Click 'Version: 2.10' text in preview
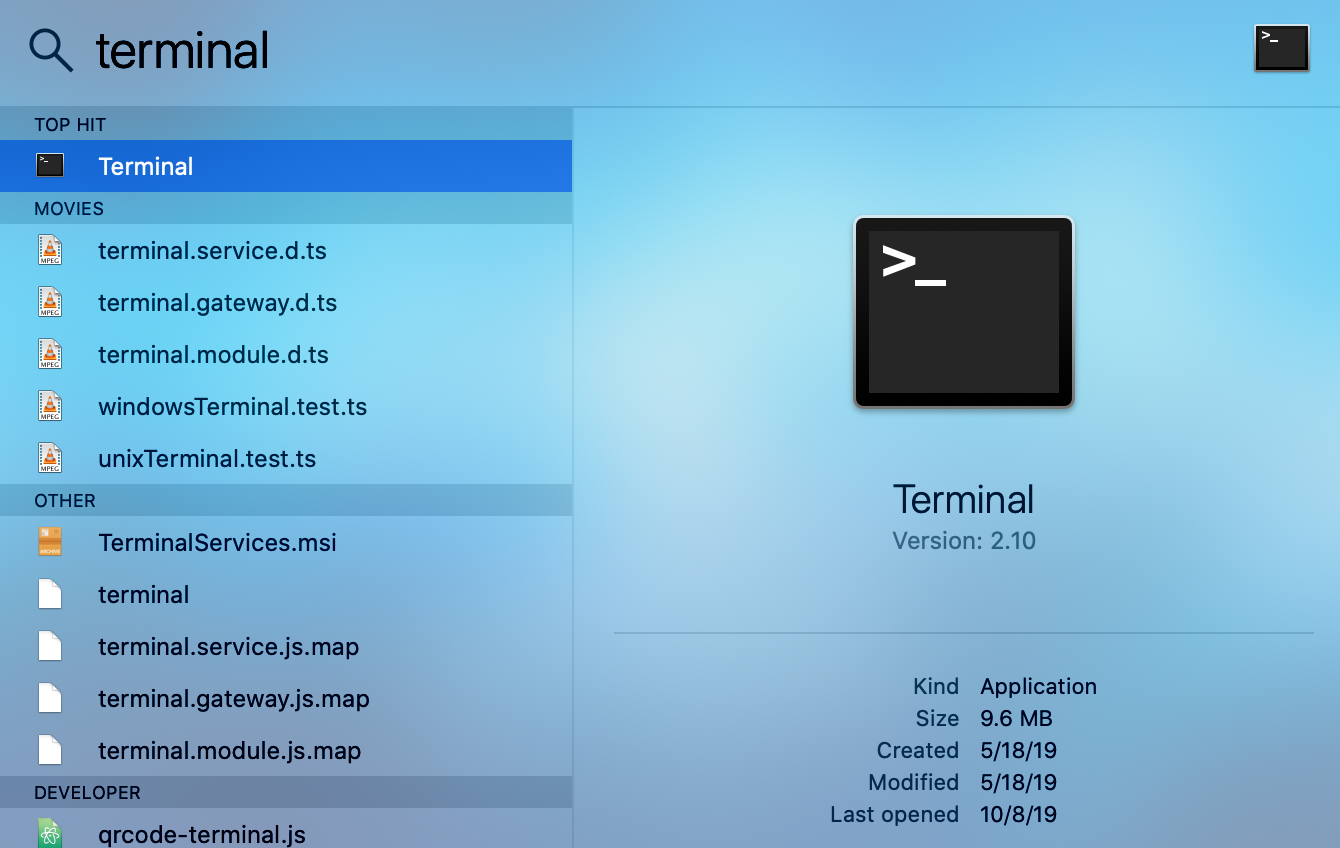 [x=963, y=541]
